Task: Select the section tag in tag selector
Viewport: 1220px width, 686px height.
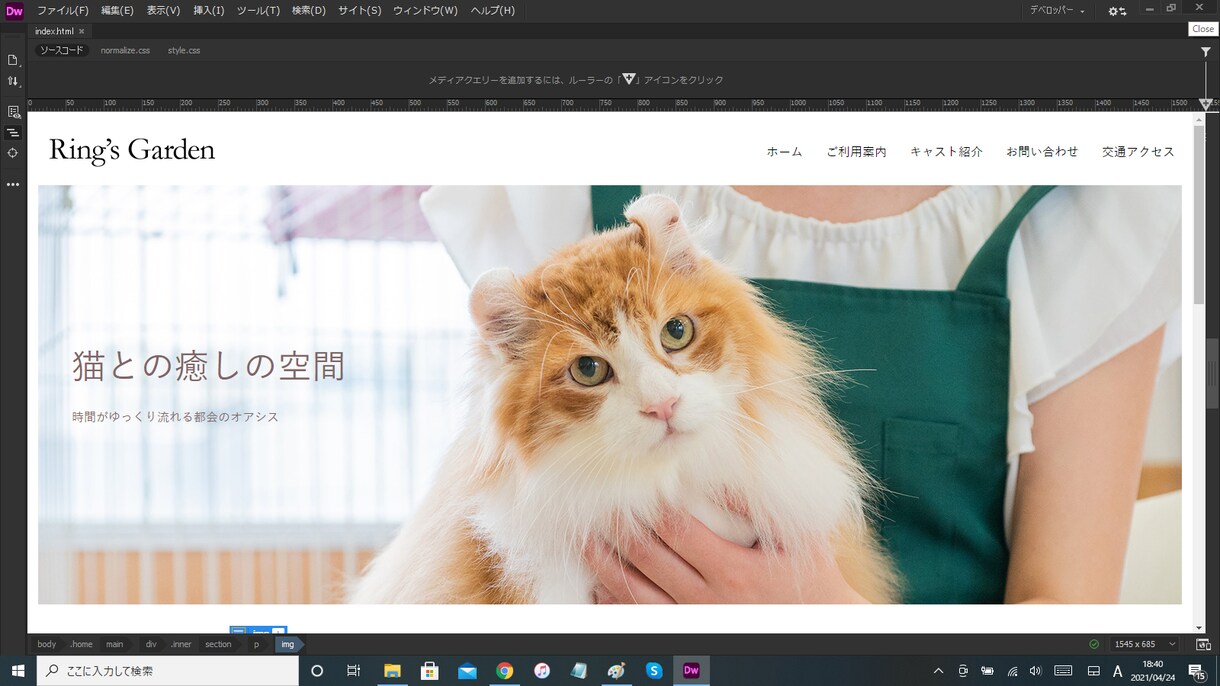Action: pos(218,645)
